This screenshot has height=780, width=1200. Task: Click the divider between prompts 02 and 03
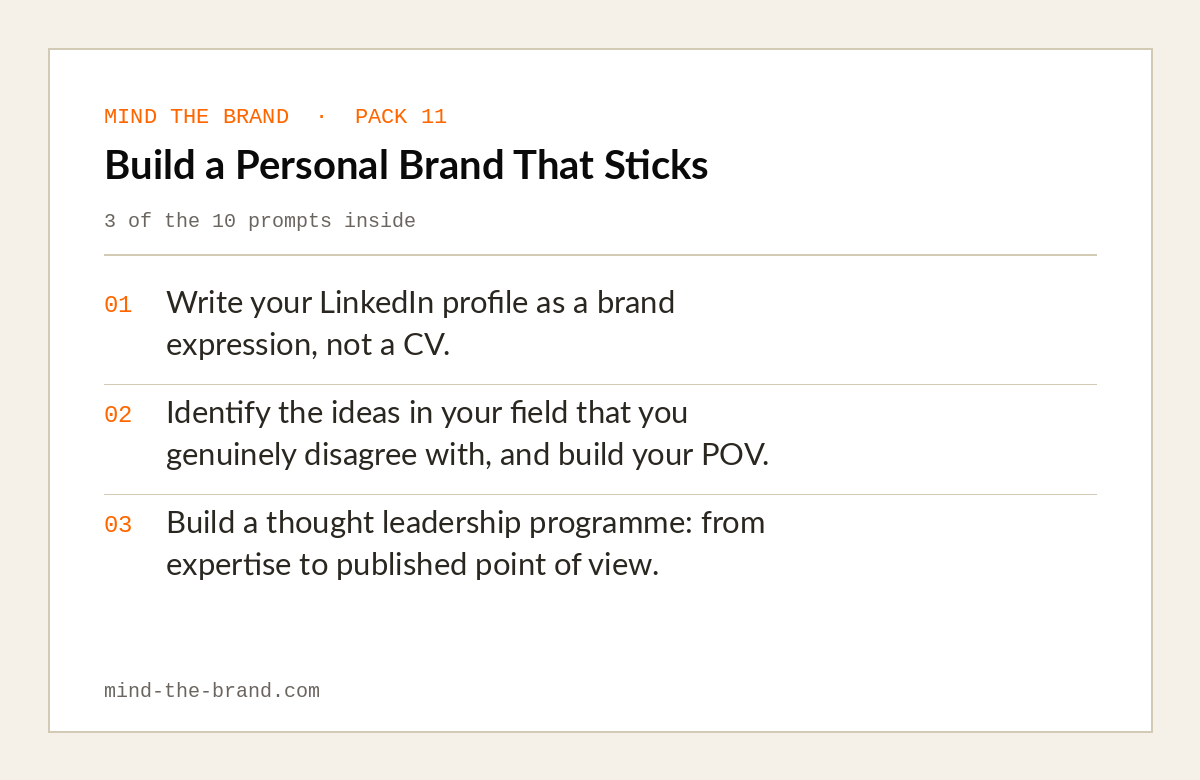(600, 494)
